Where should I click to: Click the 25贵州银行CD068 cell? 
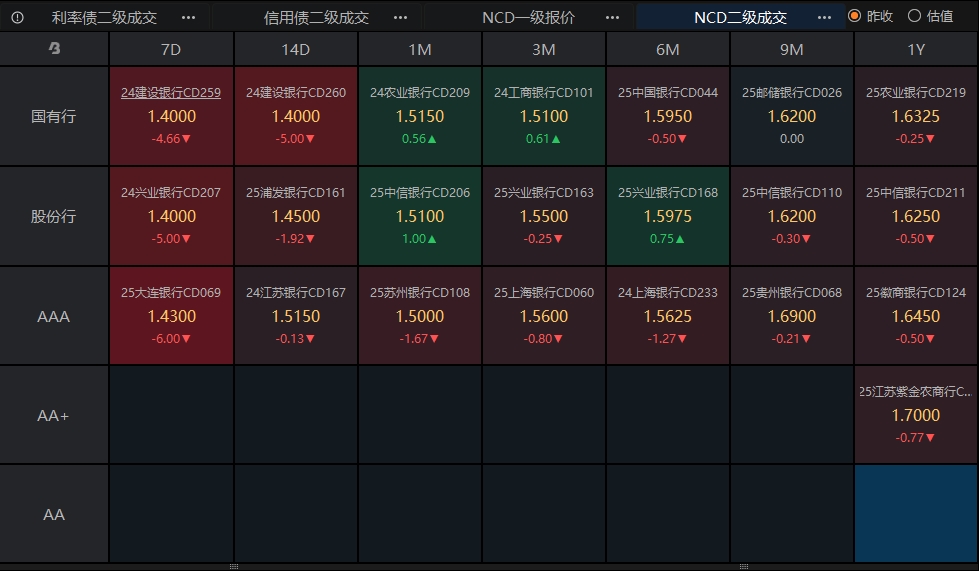792,316
